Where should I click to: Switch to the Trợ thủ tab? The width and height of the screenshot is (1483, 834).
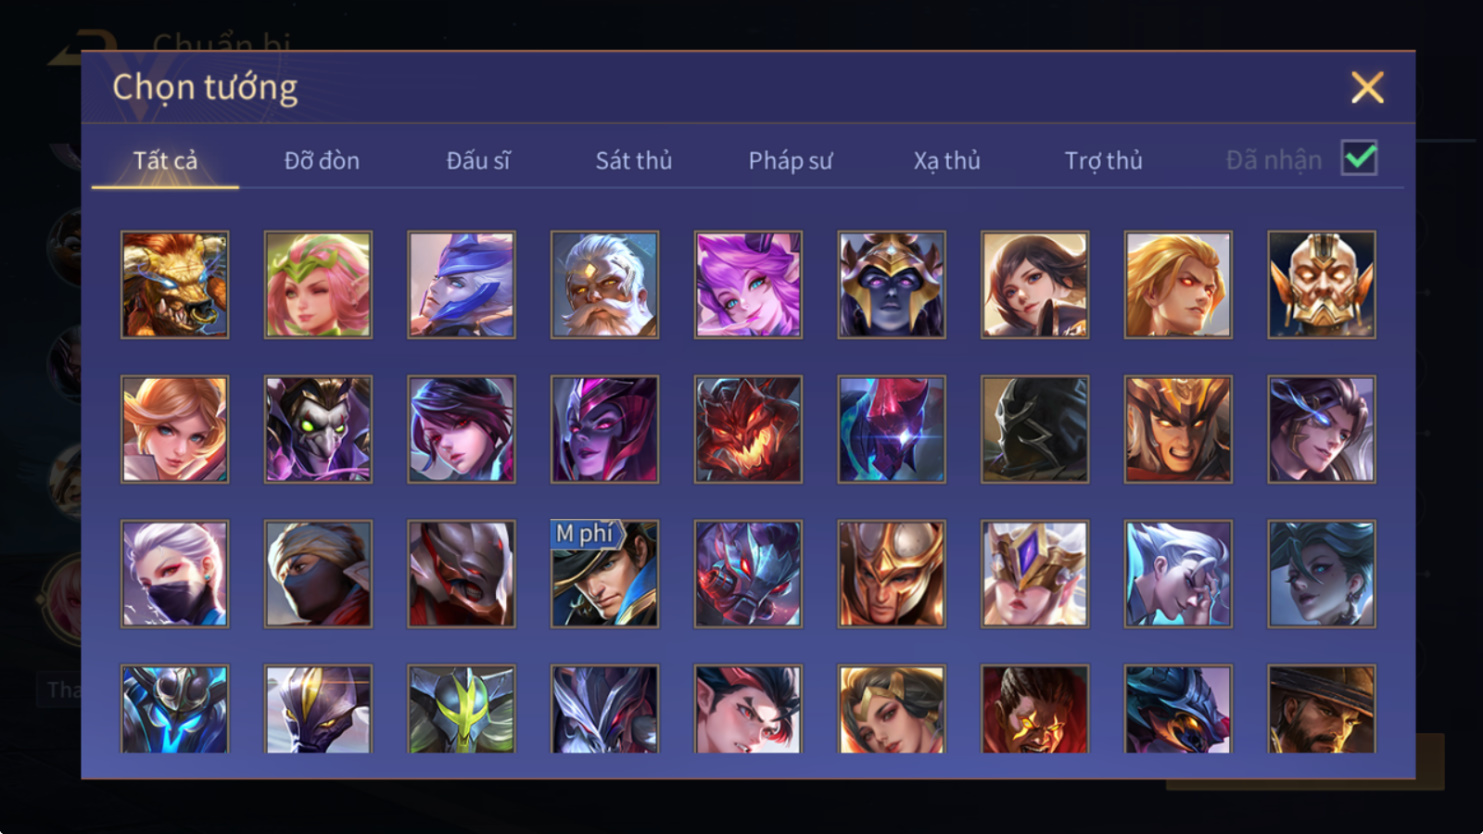click(x=1103, y=160)
